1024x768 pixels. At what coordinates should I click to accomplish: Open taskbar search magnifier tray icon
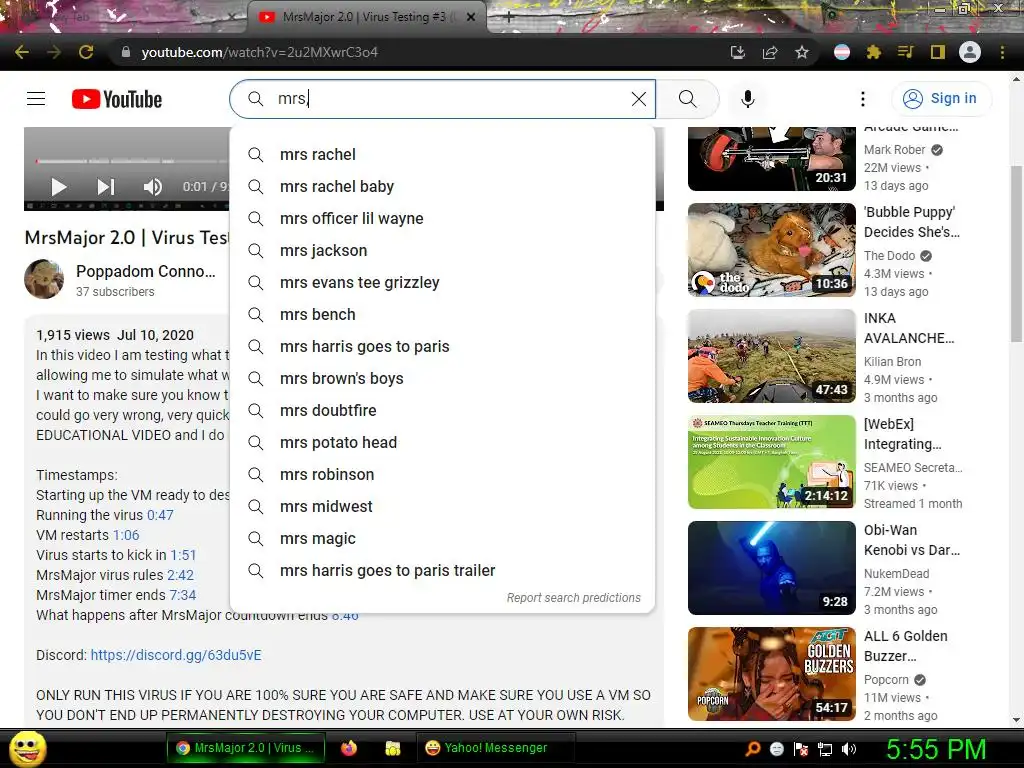click(753, 749)
